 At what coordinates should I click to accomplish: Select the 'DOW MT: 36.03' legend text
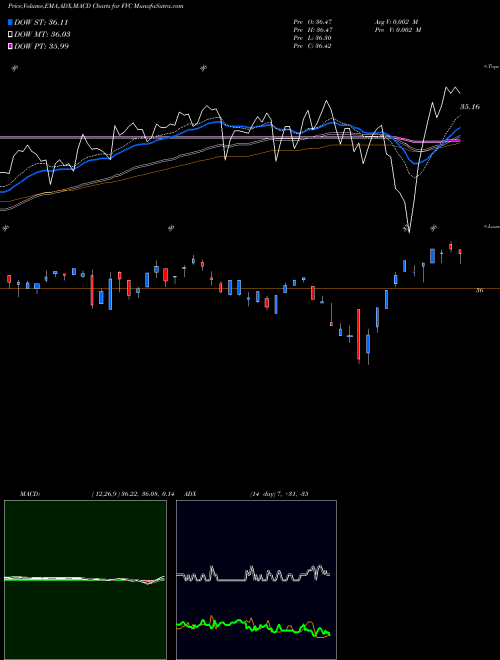pos(42,34)
